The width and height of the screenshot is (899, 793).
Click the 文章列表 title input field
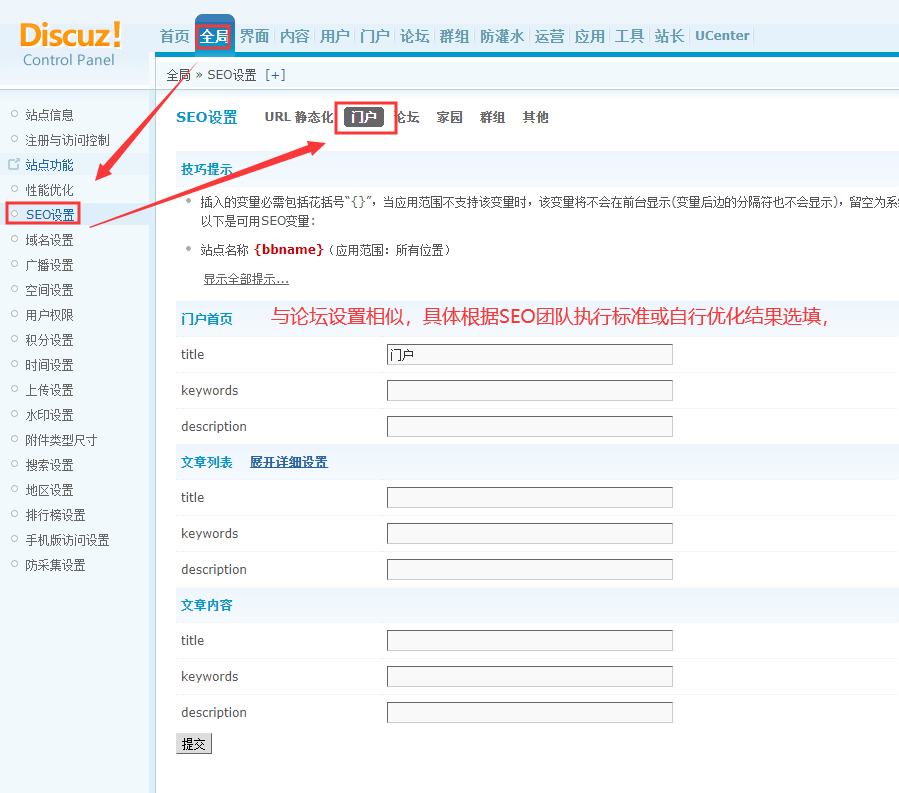530,498
